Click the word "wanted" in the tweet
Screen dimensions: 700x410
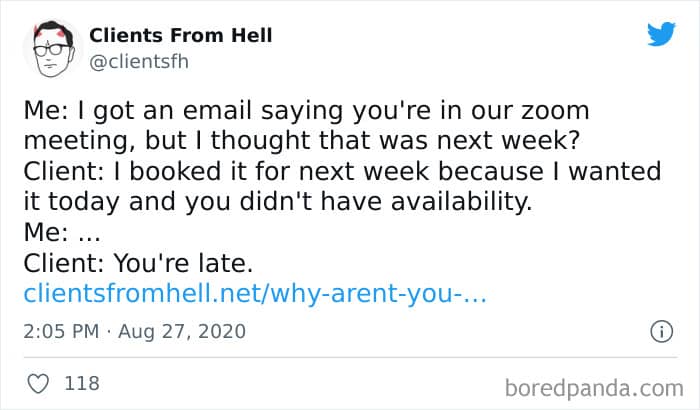614,172
